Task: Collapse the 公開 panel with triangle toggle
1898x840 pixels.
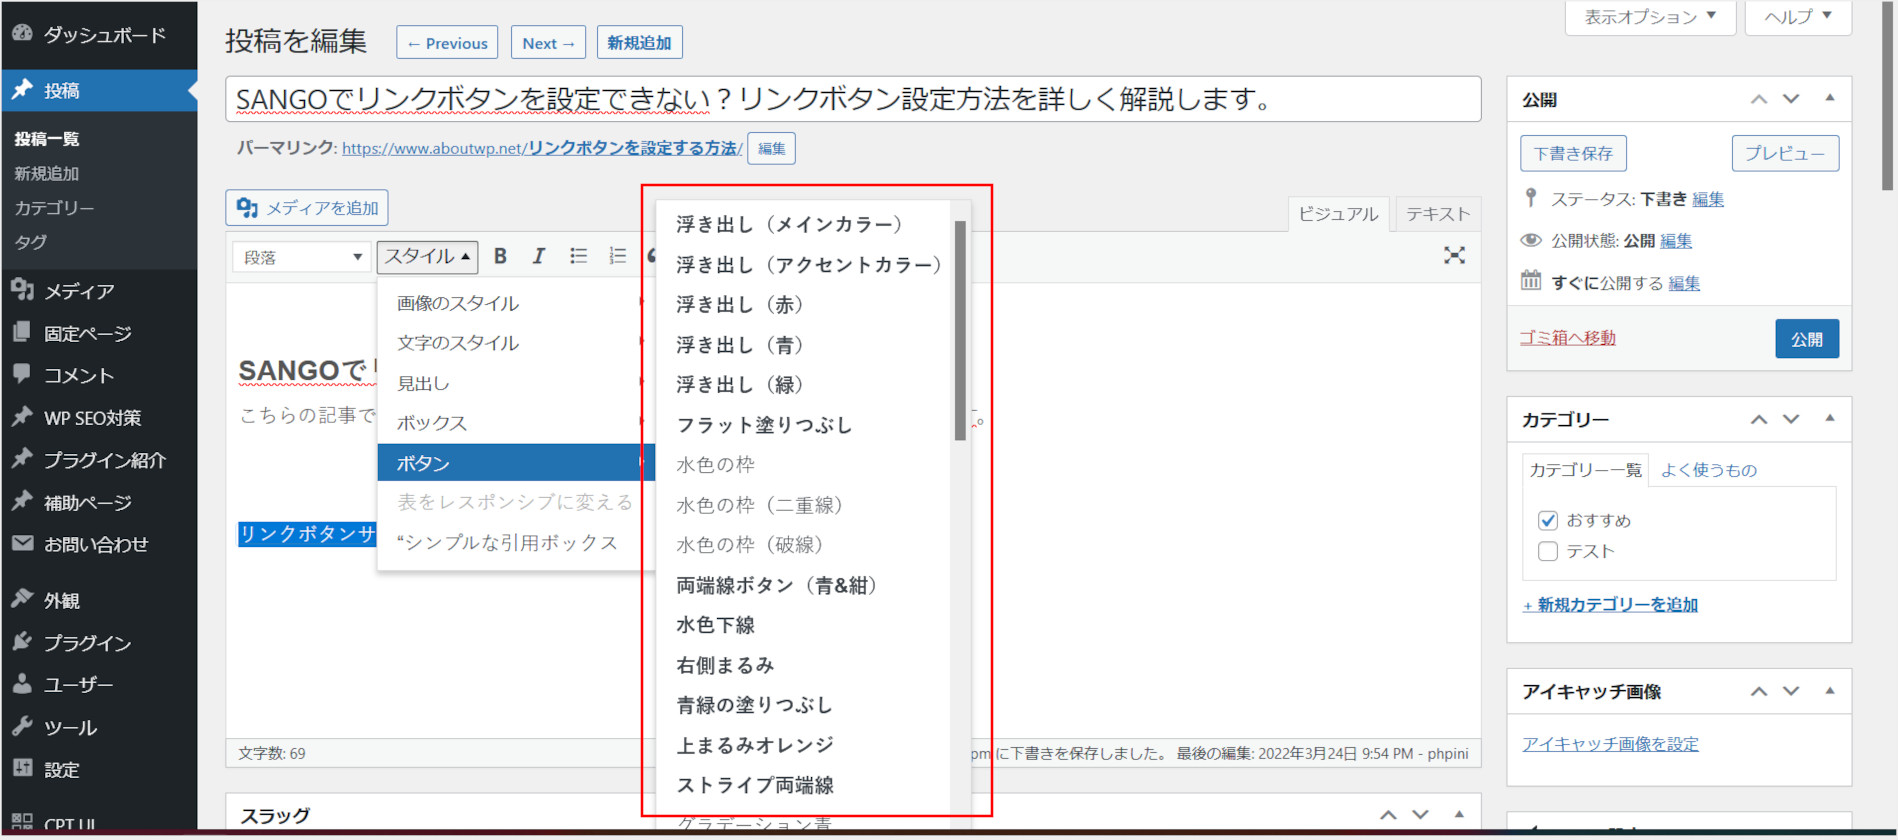Action: (1829, 98)
